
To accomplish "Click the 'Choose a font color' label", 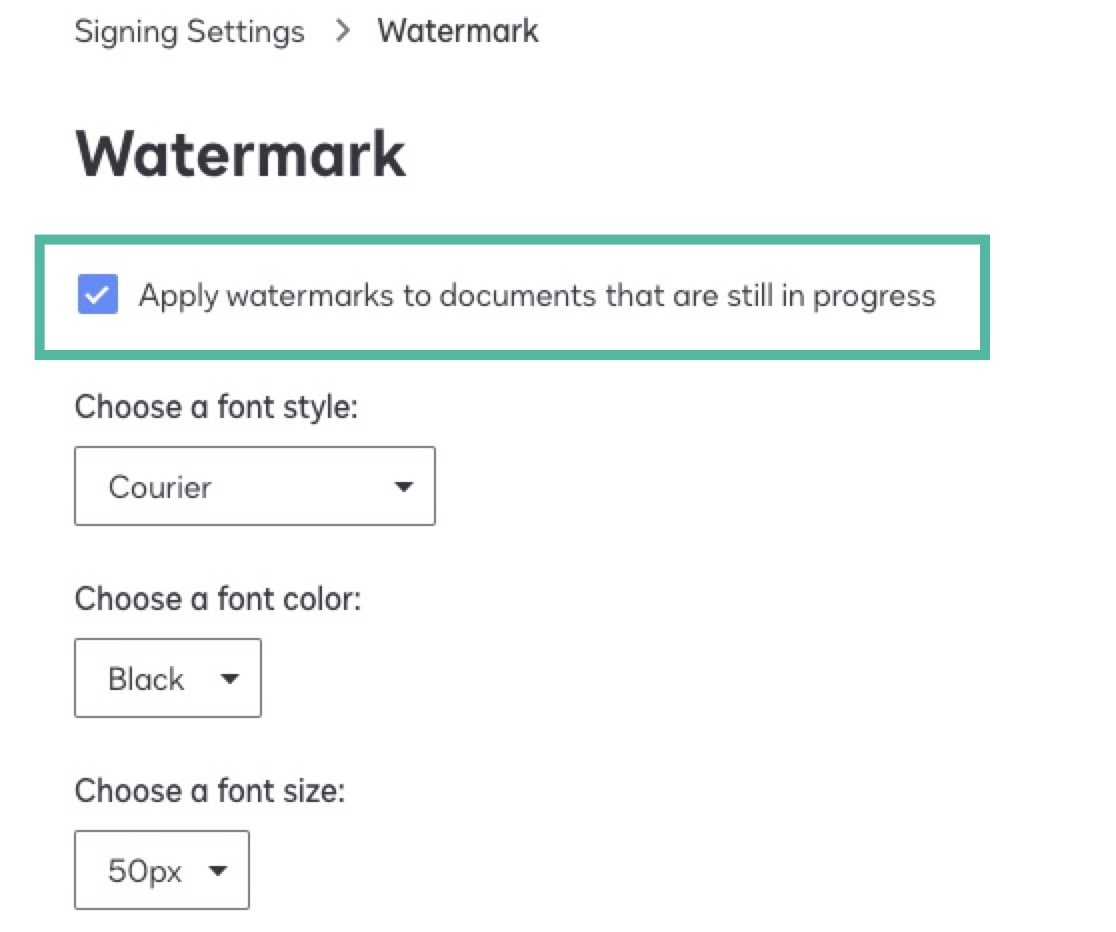I will click(x=218, y=599).
